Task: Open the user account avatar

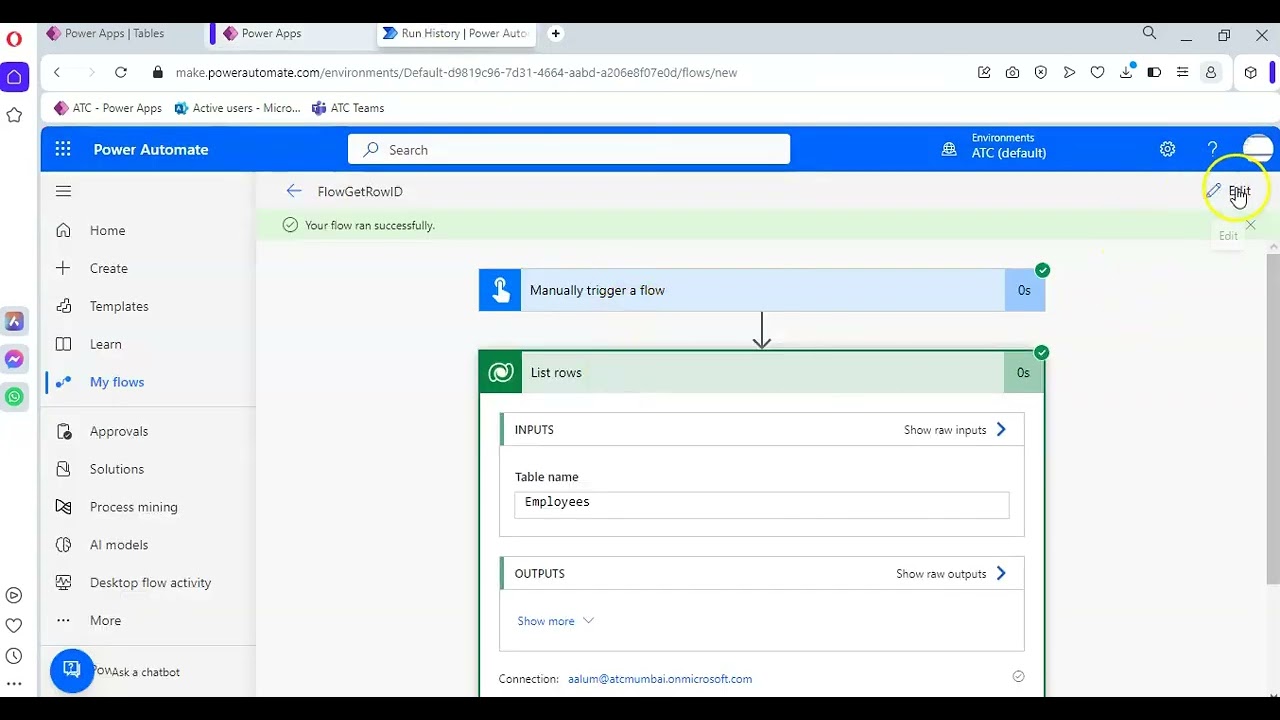Action: coord(1257,149)
